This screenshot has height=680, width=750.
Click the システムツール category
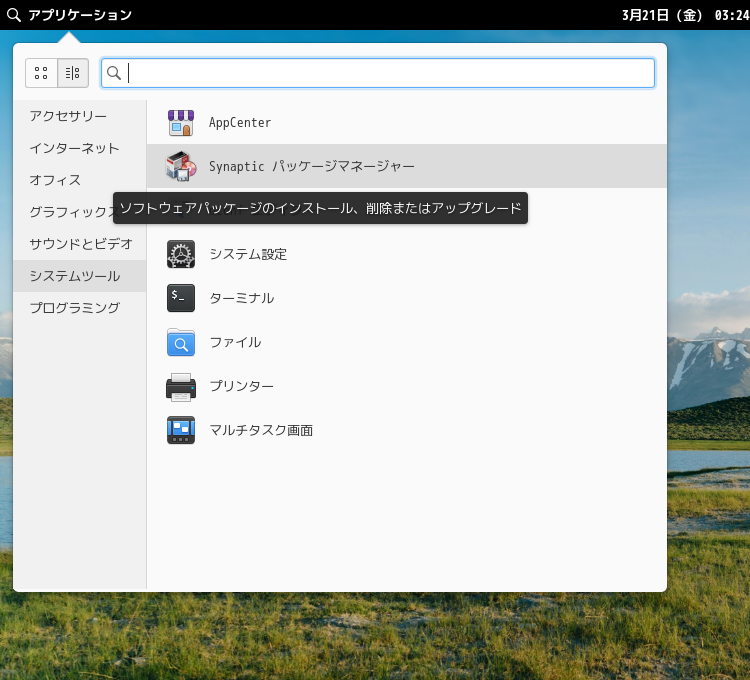(74, 276)
